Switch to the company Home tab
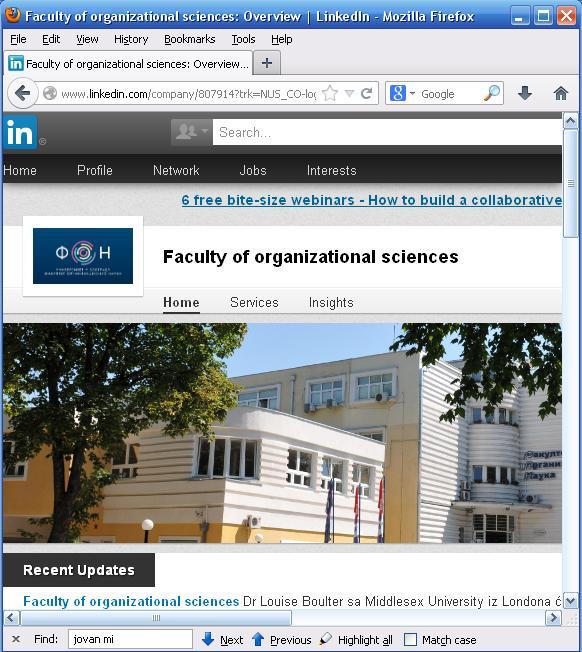This screenshot has width=582, height=652. click(x=181, y=302)
